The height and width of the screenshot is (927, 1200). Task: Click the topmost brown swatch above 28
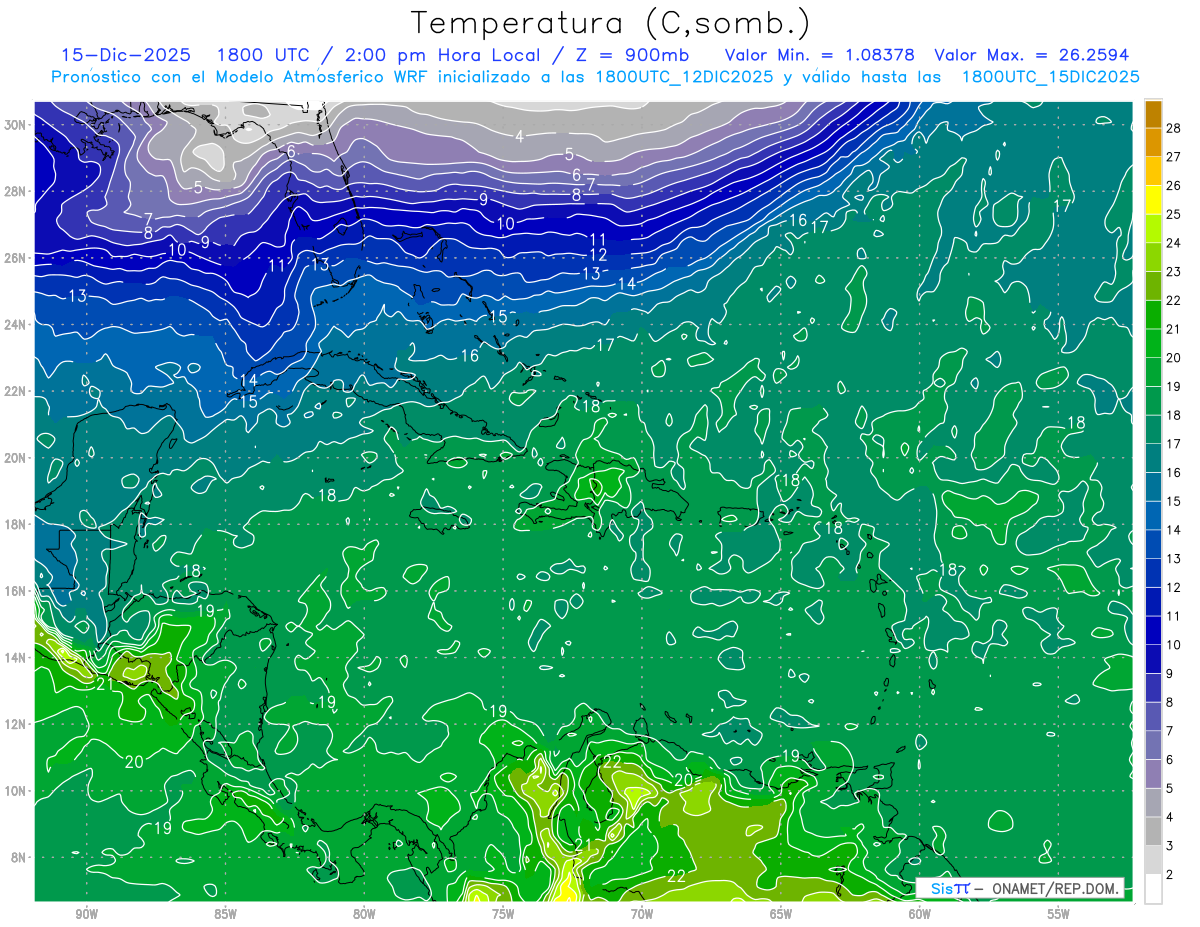1153,114
